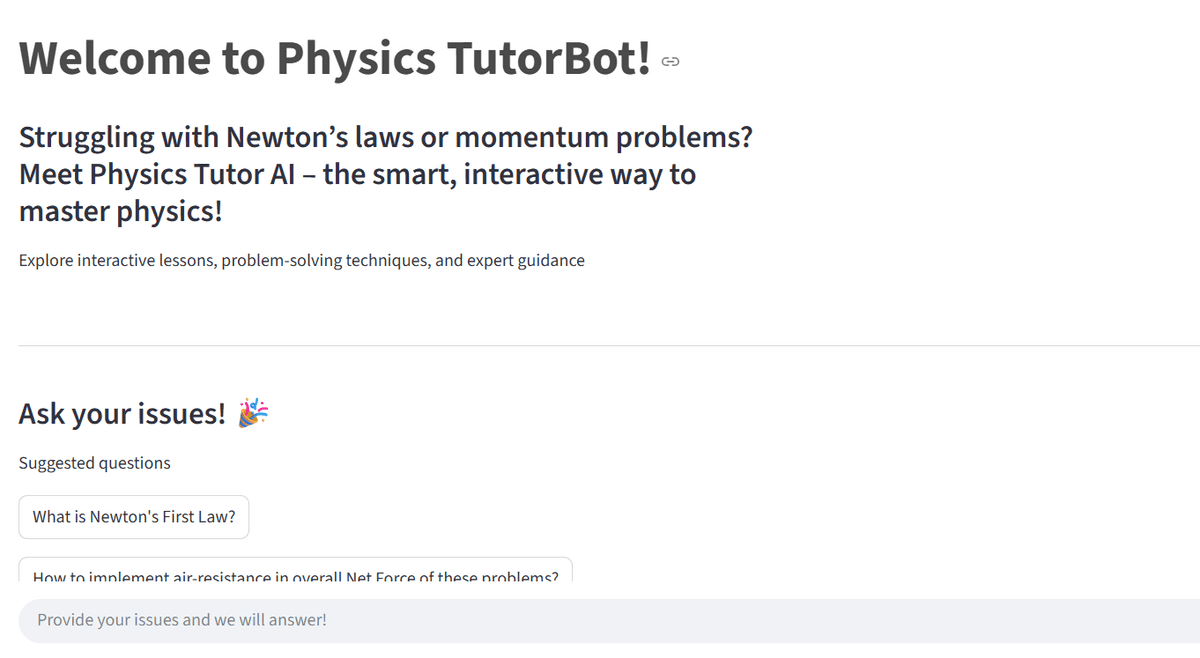Select suggested question What is Newton's First Law?
Screen dimensions: 1200x658
coord(133,517)
